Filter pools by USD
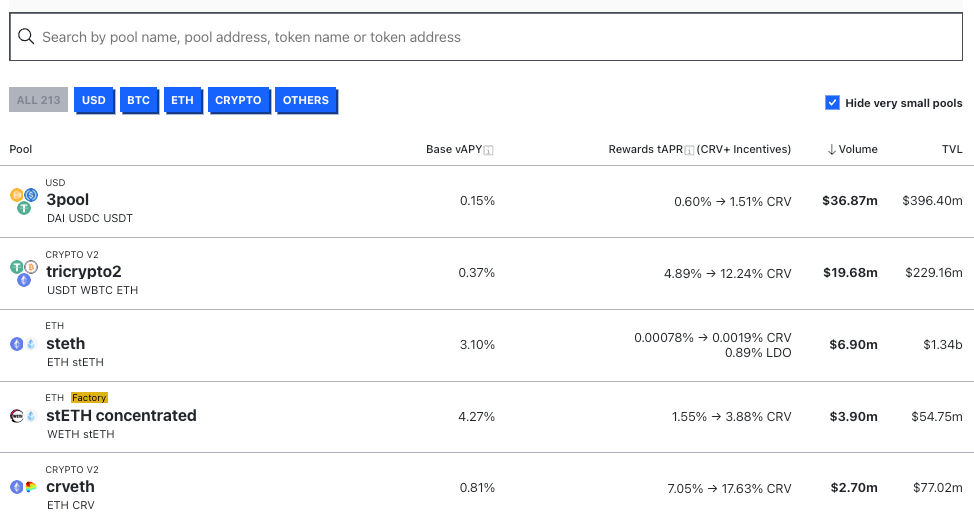Screen dimensions: 974x523 point(94,100)
